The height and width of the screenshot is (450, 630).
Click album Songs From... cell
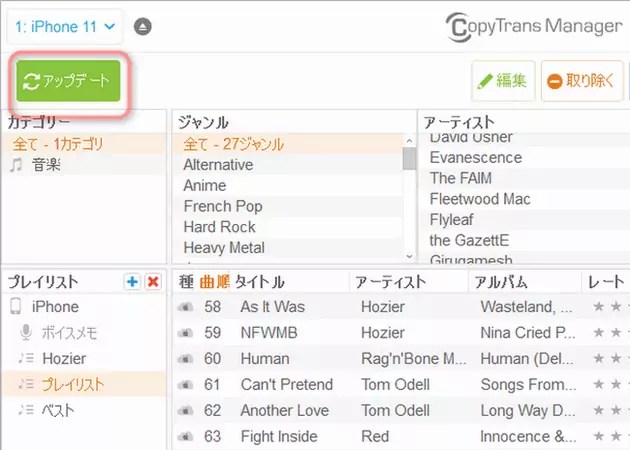point(528,385)
